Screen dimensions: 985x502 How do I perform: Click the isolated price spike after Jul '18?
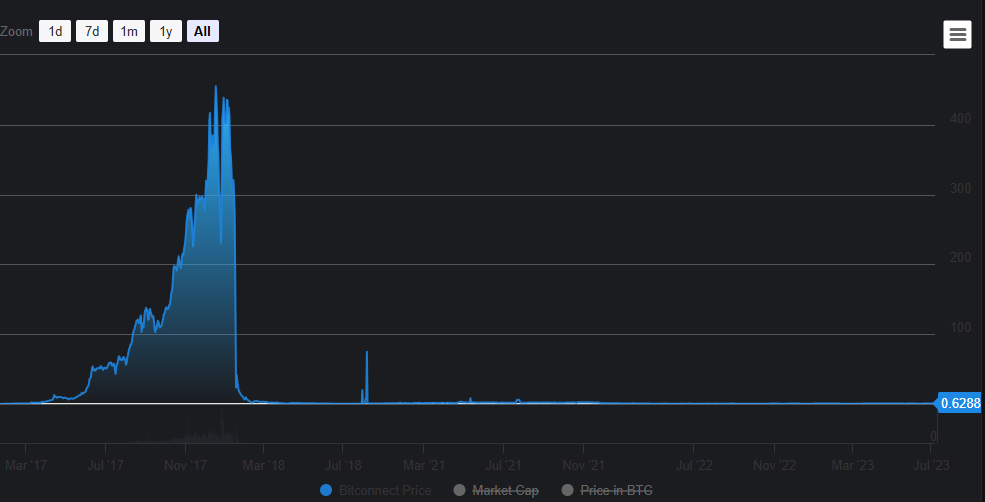(x=367, y=354)
